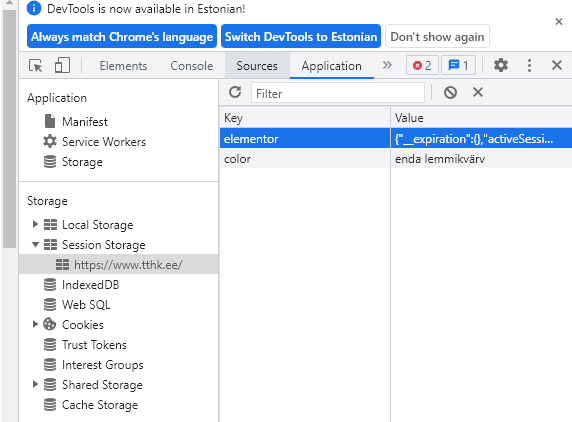Click the Shared Storage database icon
Viewport: 572px width, 422px height.
tap(50, 384)
